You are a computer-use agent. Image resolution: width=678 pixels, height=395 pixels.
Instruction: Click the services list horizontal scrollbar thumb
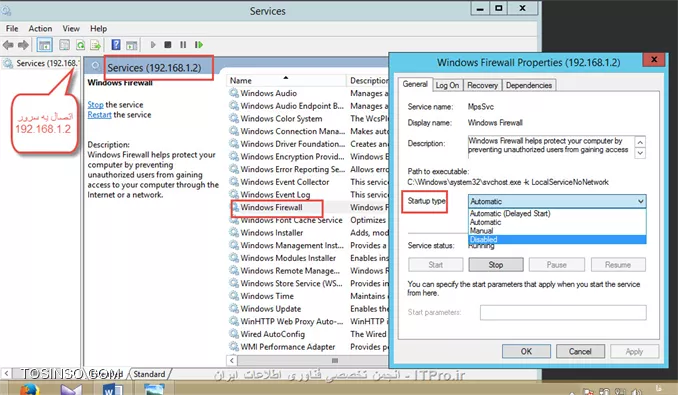pyautogui.click(x=335, y=360)
